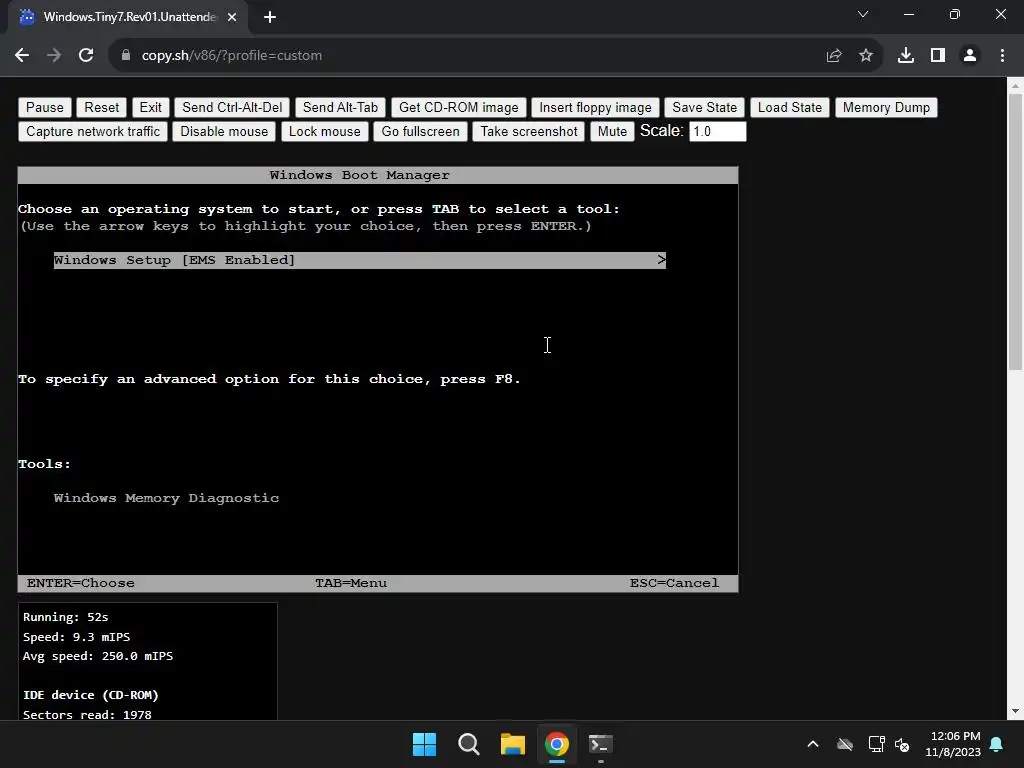Screen dimensions: 1024x768
Task: Click the 'Speed: 9.3 mIPS' status line
Action: 76,637
